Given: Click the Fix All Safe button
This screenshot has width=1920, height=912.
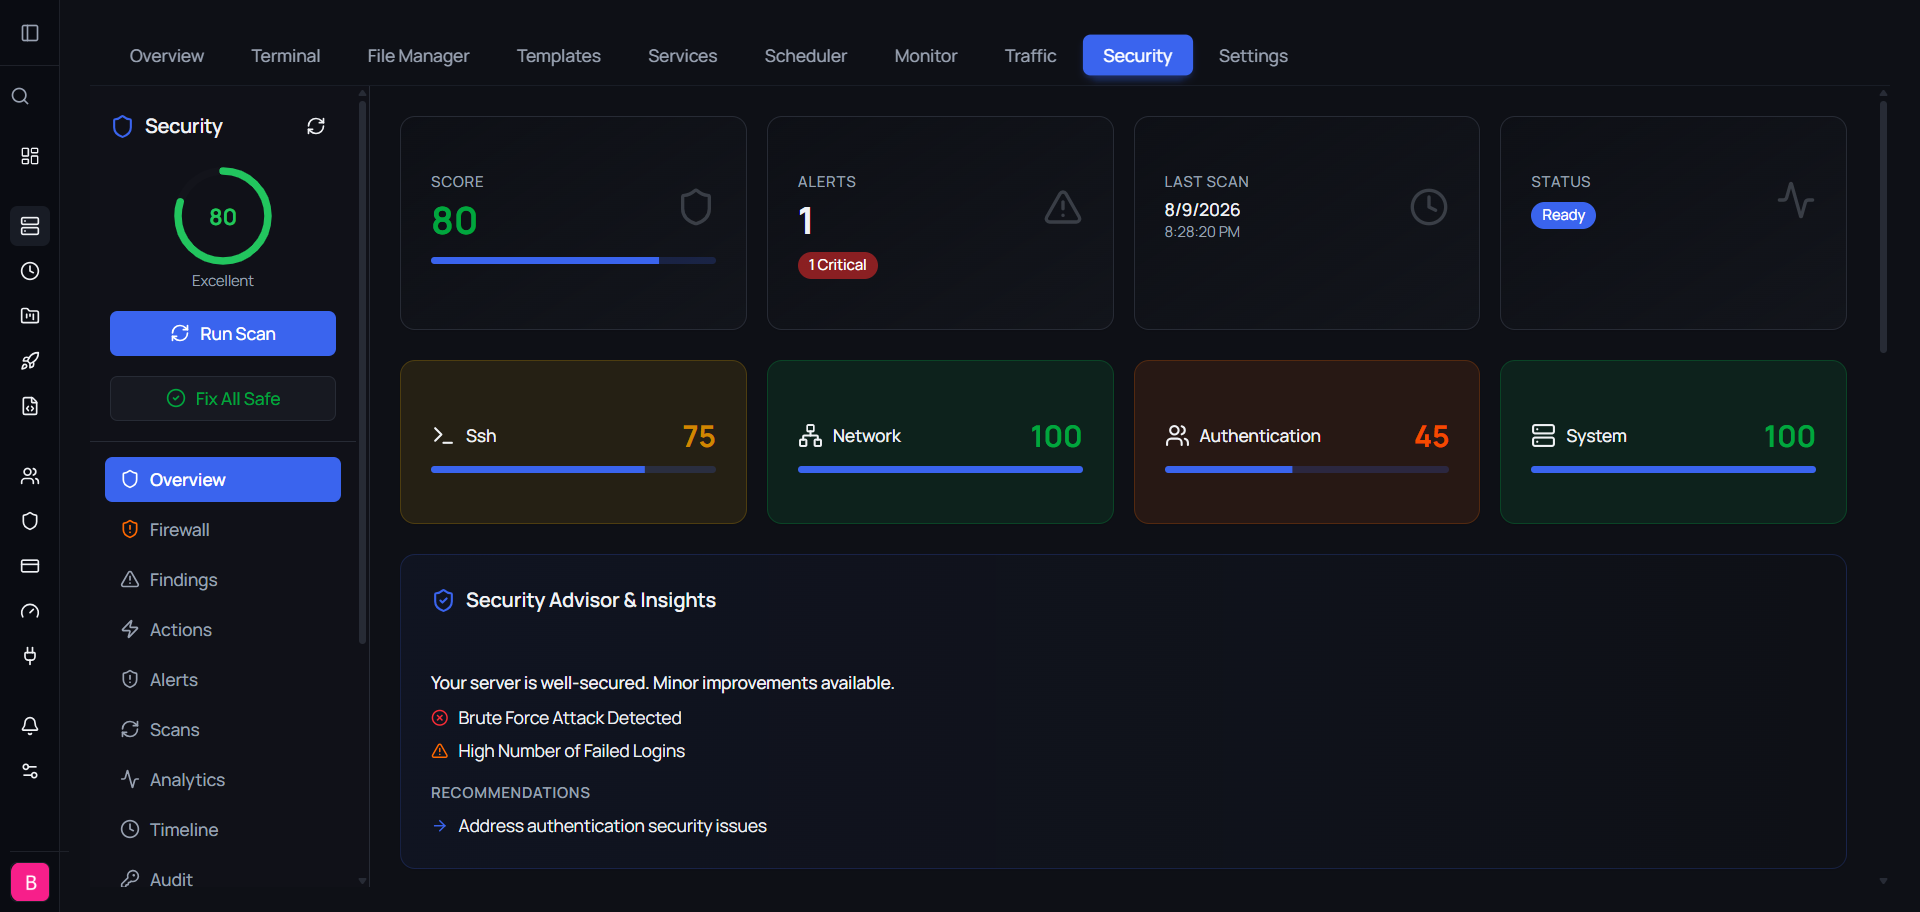Looking at the screenshot, I should click(223, 399).
